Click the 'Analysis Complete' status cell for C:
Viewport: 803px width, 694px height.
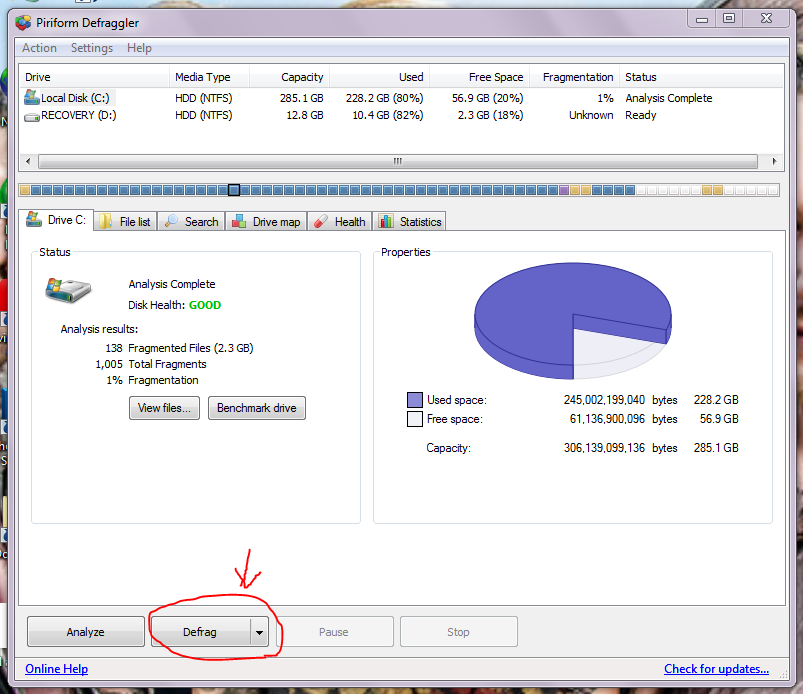pos(669,98)
